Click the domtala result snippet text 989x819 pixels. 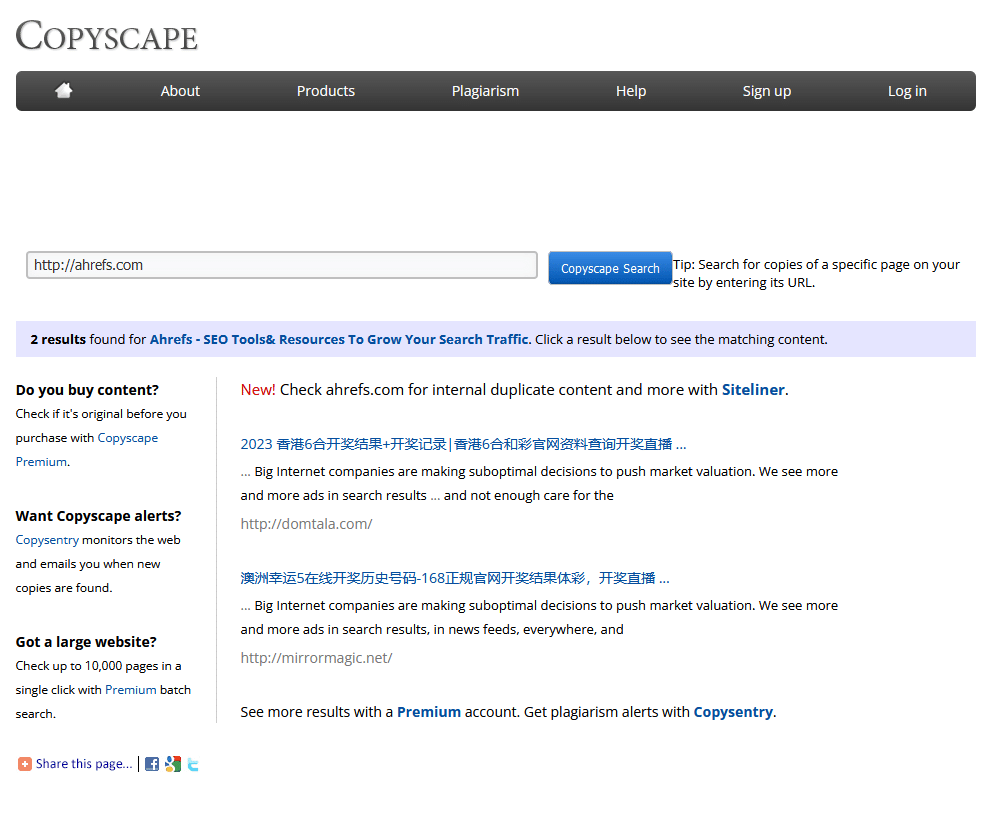tap(539, 483)
